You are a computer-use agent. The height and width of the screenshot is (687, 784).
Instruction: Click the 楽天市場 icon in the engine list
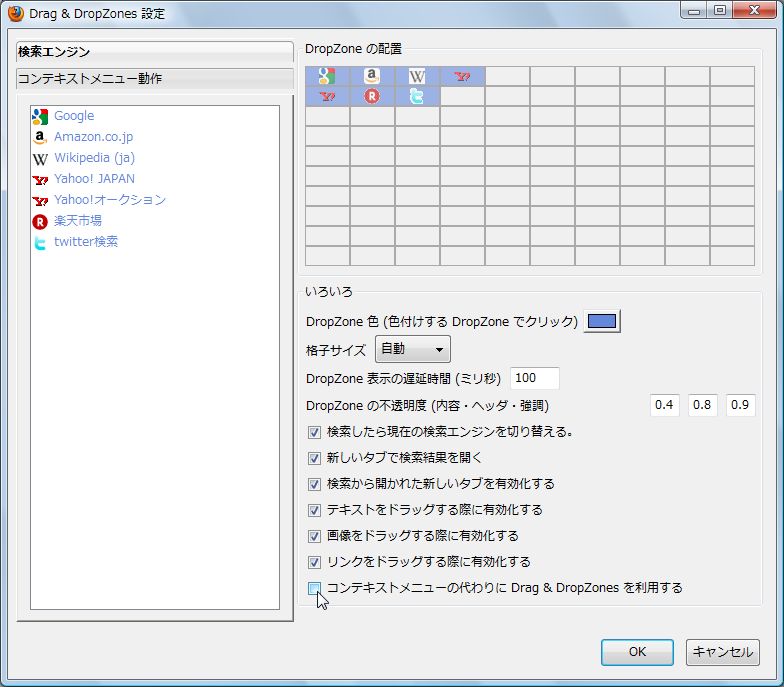tap(40, 222)
